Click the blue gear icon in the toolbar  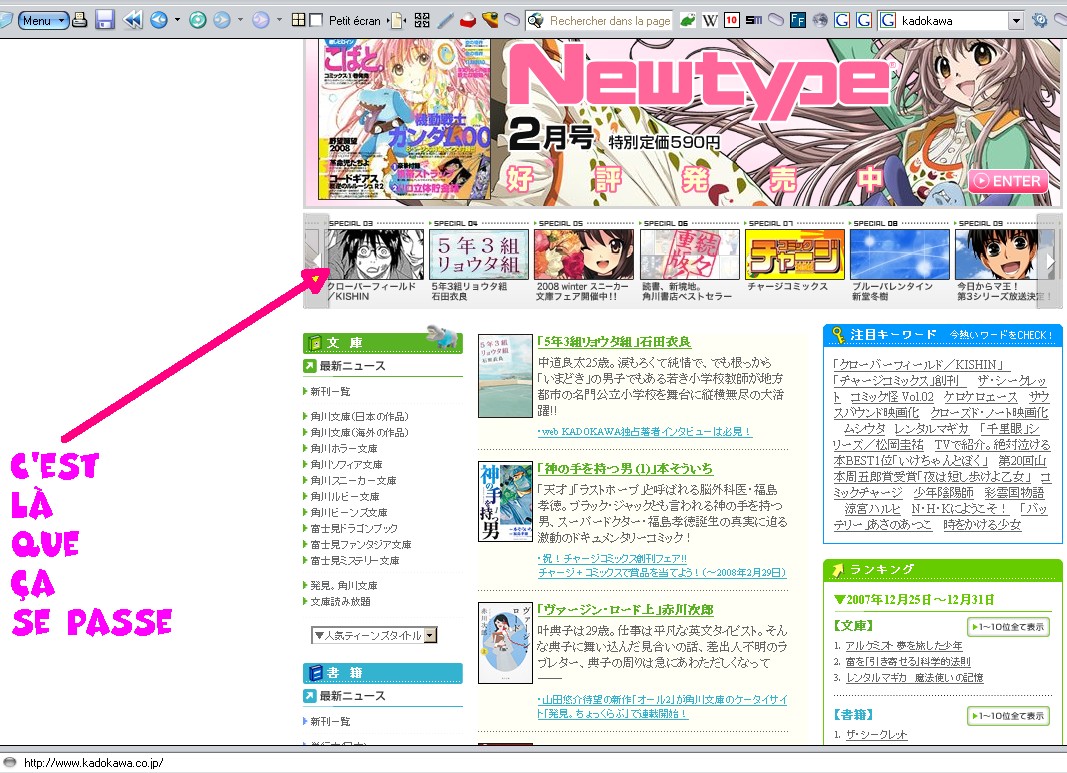[1039, 20]
